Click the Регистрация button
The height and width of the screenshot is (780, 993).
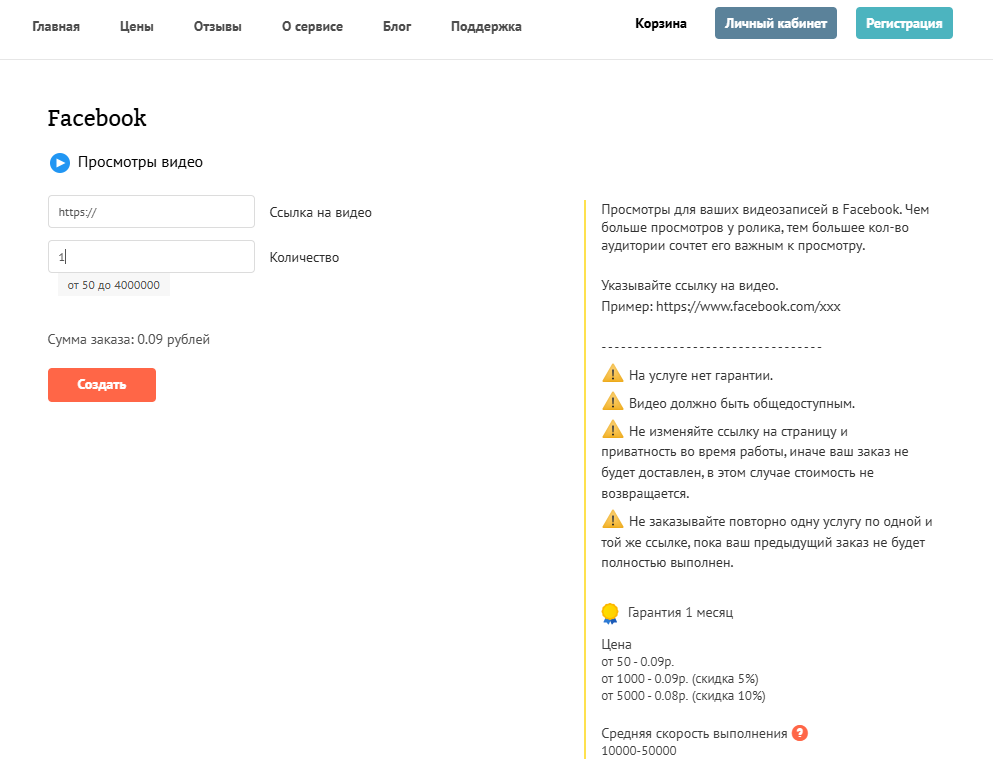click(904, 23)
